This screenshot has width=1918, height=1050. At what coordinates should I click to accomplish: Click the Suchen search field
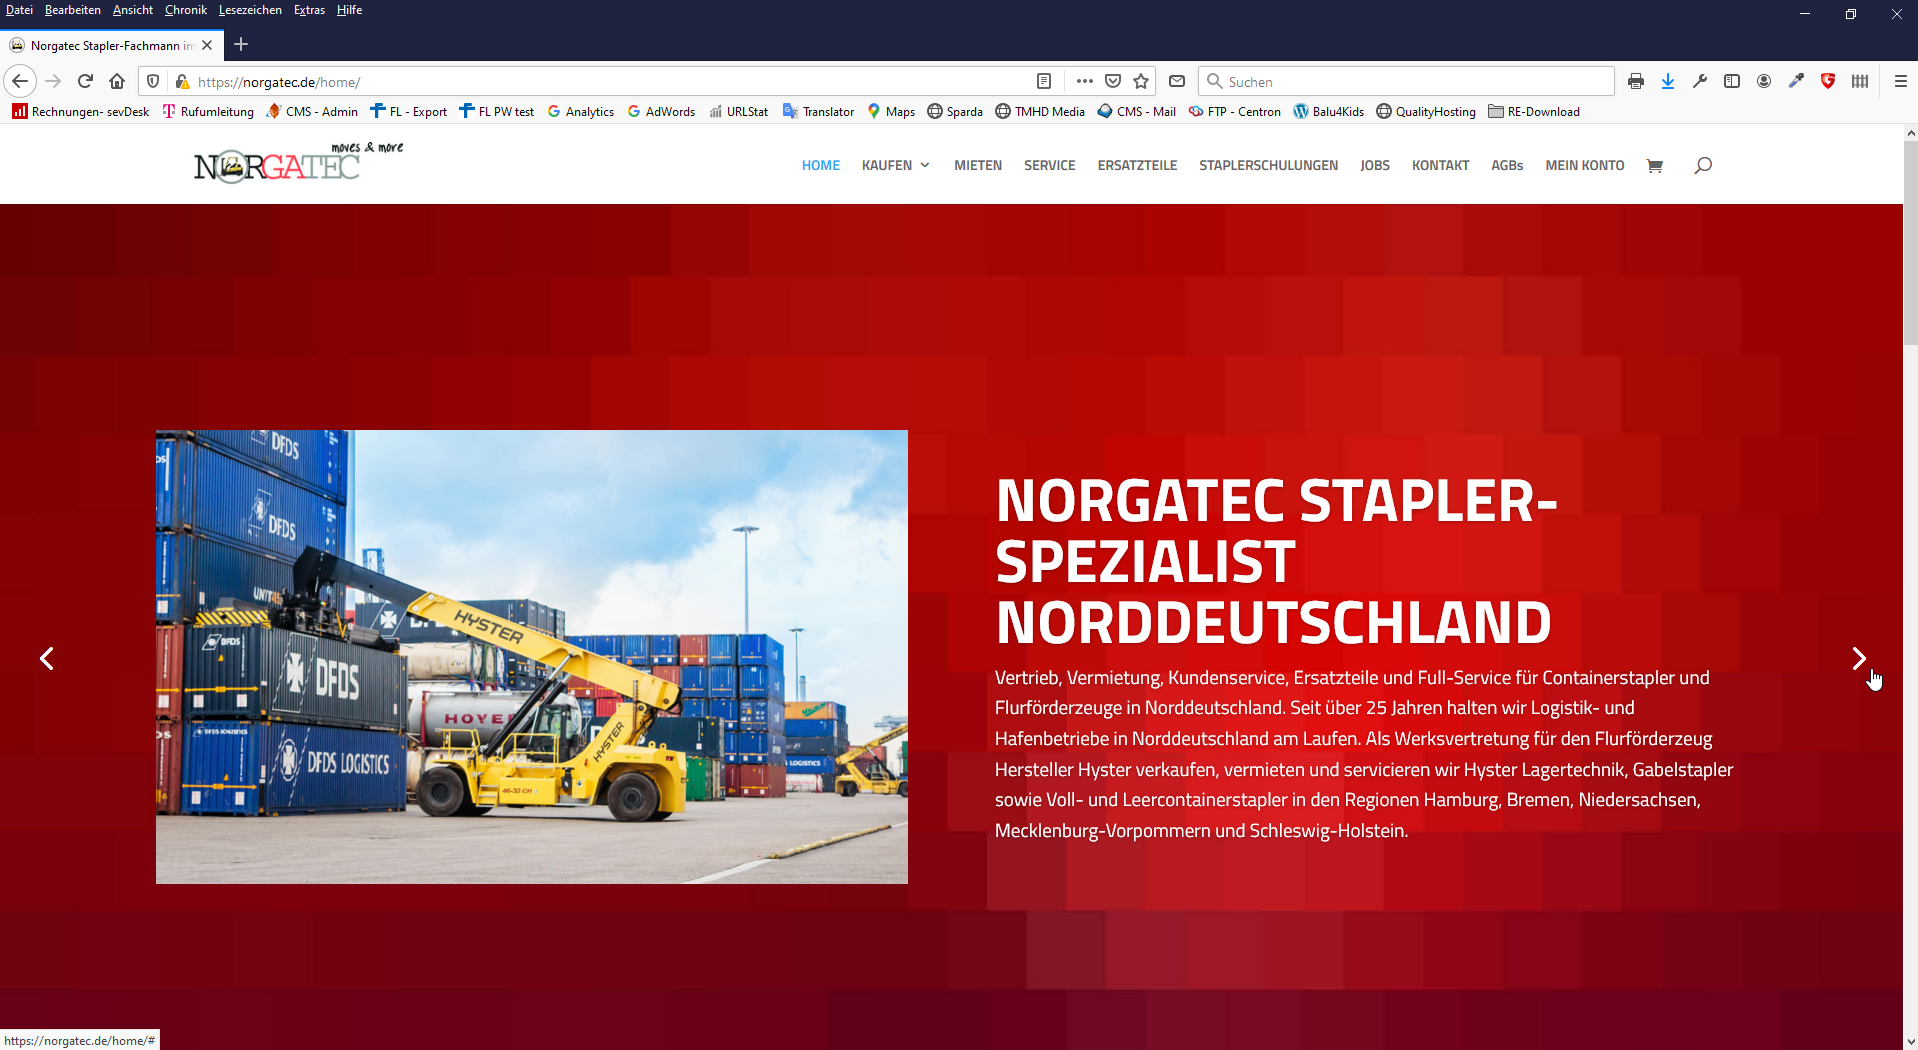[x=1406, y=81]
